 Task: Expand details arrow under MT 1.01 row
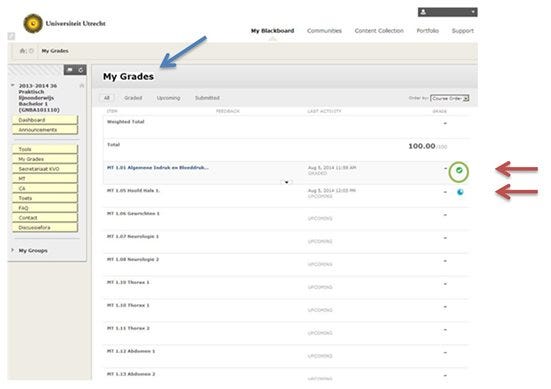286,182
